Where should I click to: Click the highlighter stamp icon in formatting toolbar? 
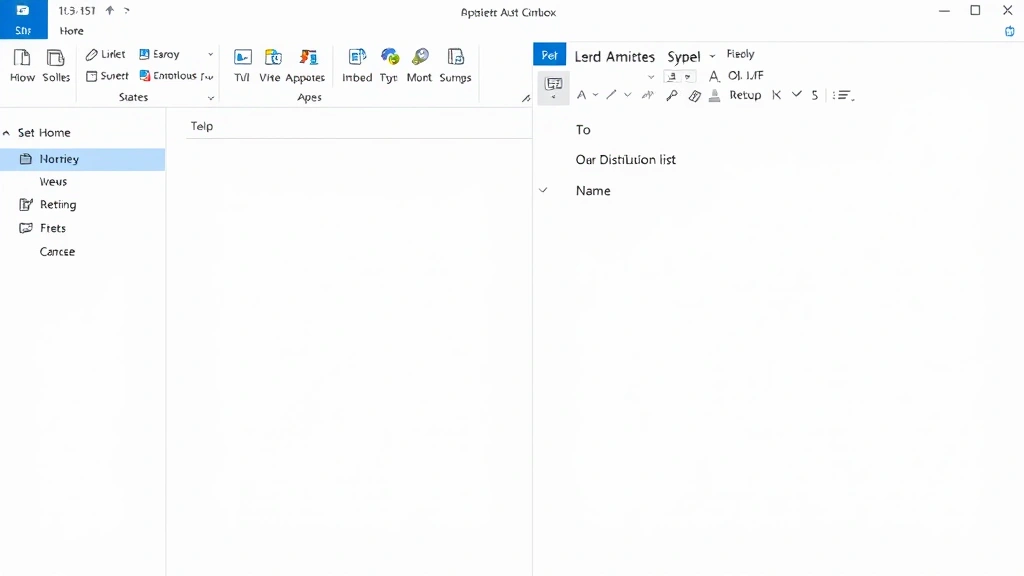(x=714, y=96)
